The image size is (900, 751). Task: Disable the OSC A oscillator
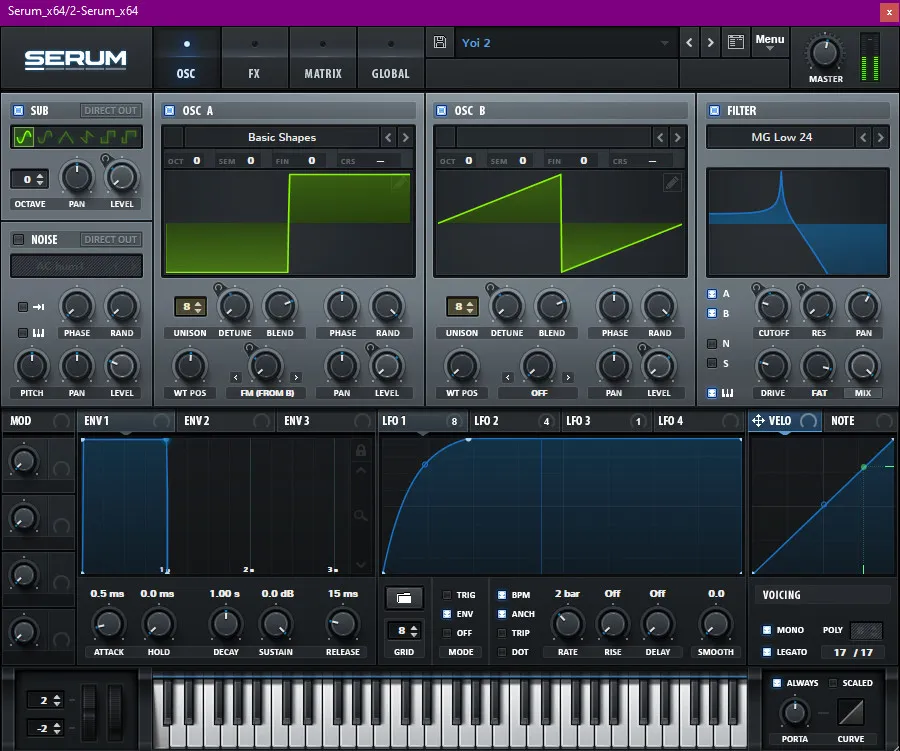tap(169, 111)
